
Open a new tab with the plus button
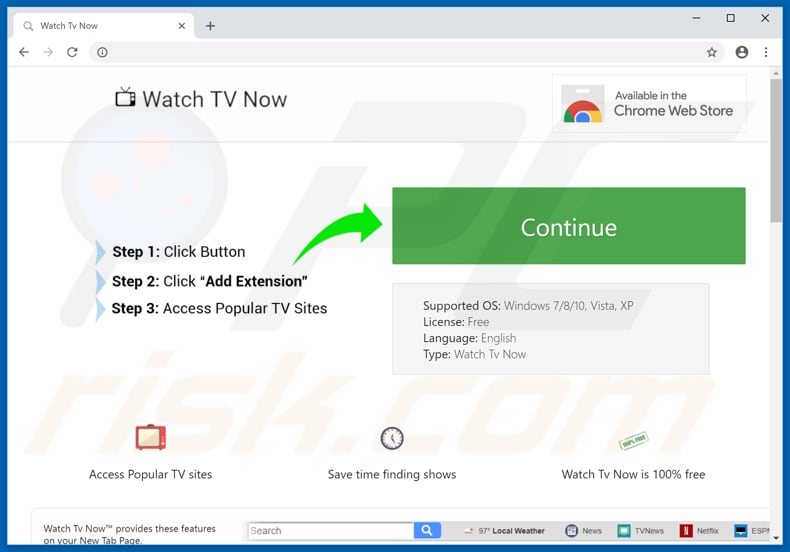point(210,26)
